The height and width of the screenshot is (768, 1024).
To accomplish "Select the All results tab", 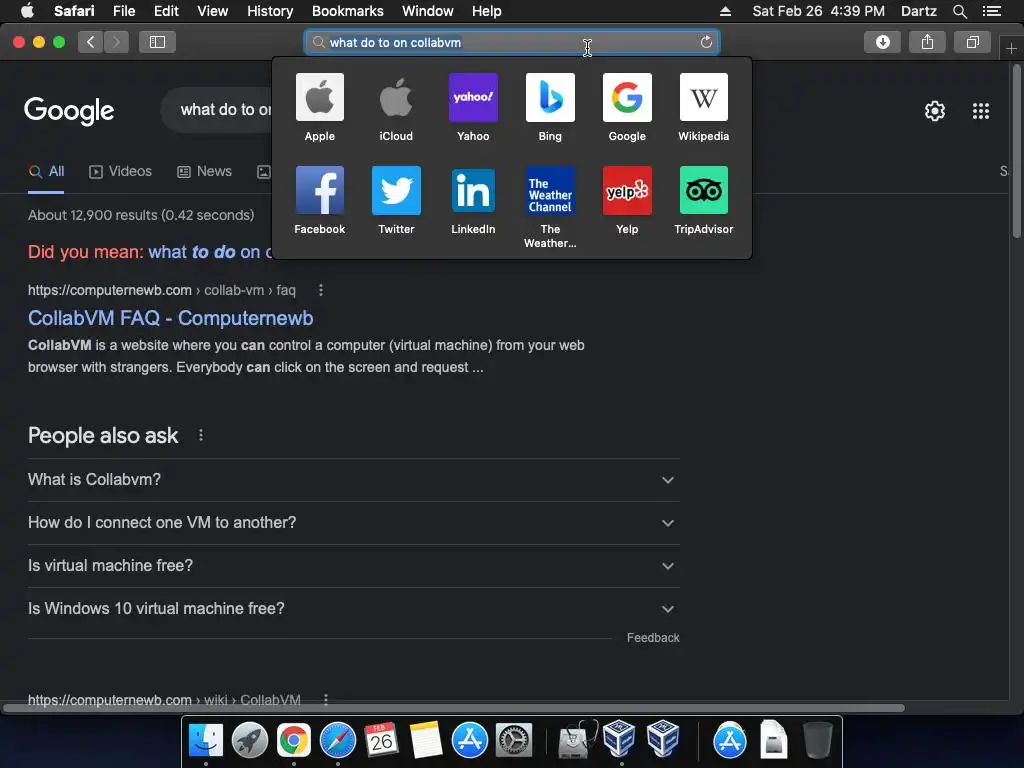I will coord(46,172).
